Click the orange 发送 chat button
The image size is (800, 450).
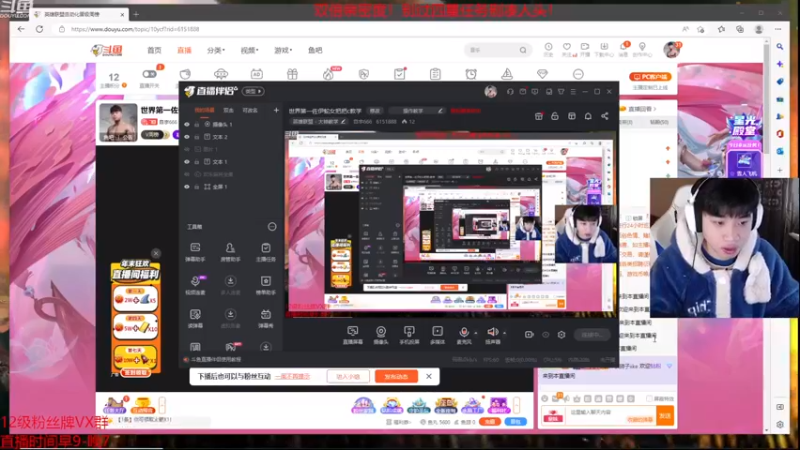tap(665, 416)
